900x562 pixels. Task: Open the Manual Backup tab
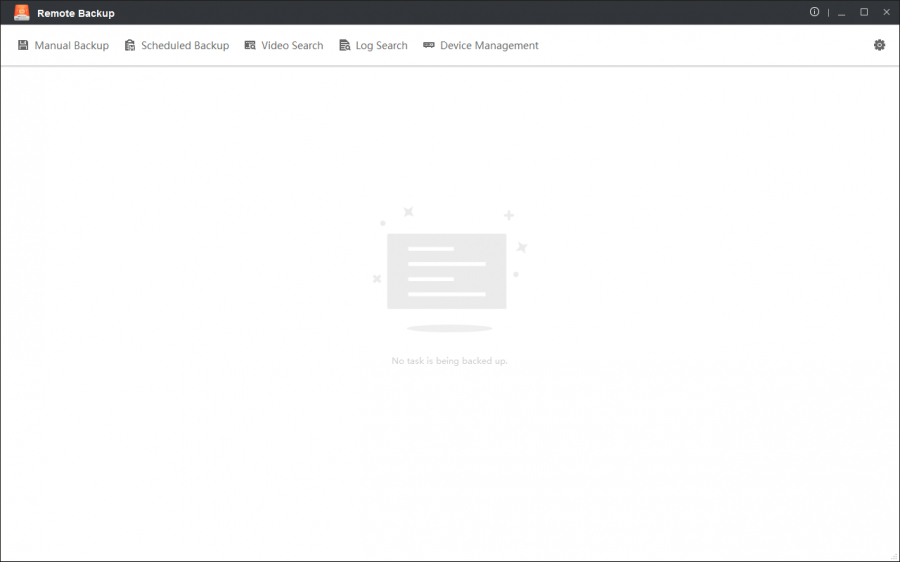[x=63, y=45]
